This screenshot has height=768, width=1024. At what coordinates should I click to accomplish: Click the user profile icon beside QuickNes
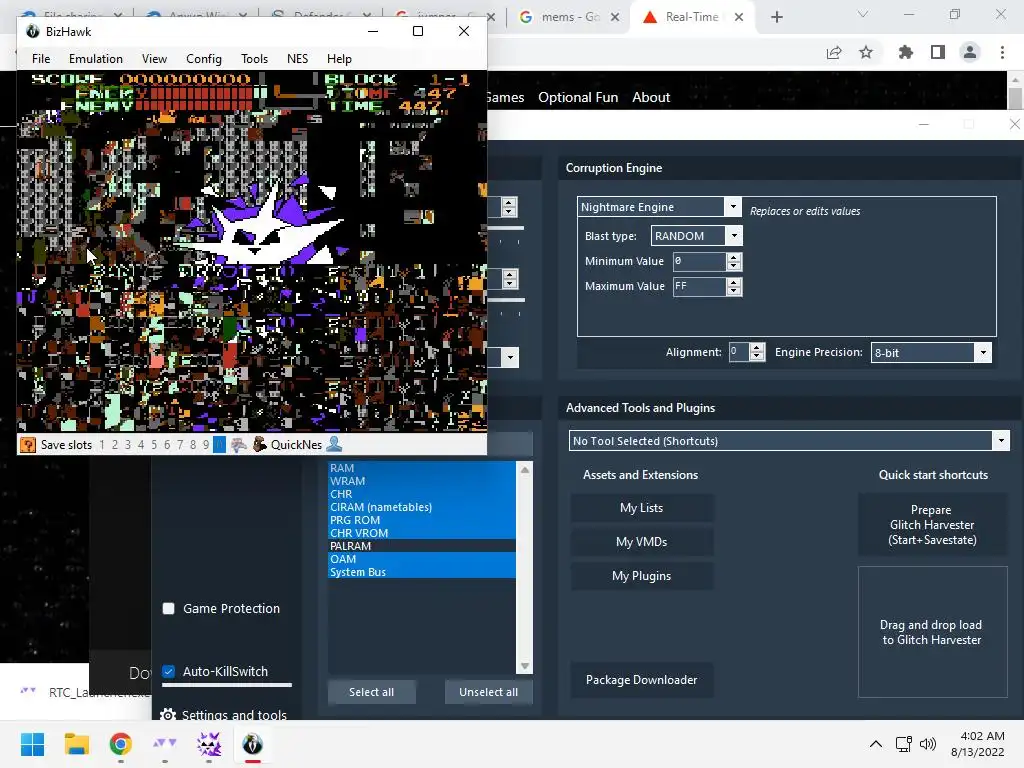coord(334,445)
